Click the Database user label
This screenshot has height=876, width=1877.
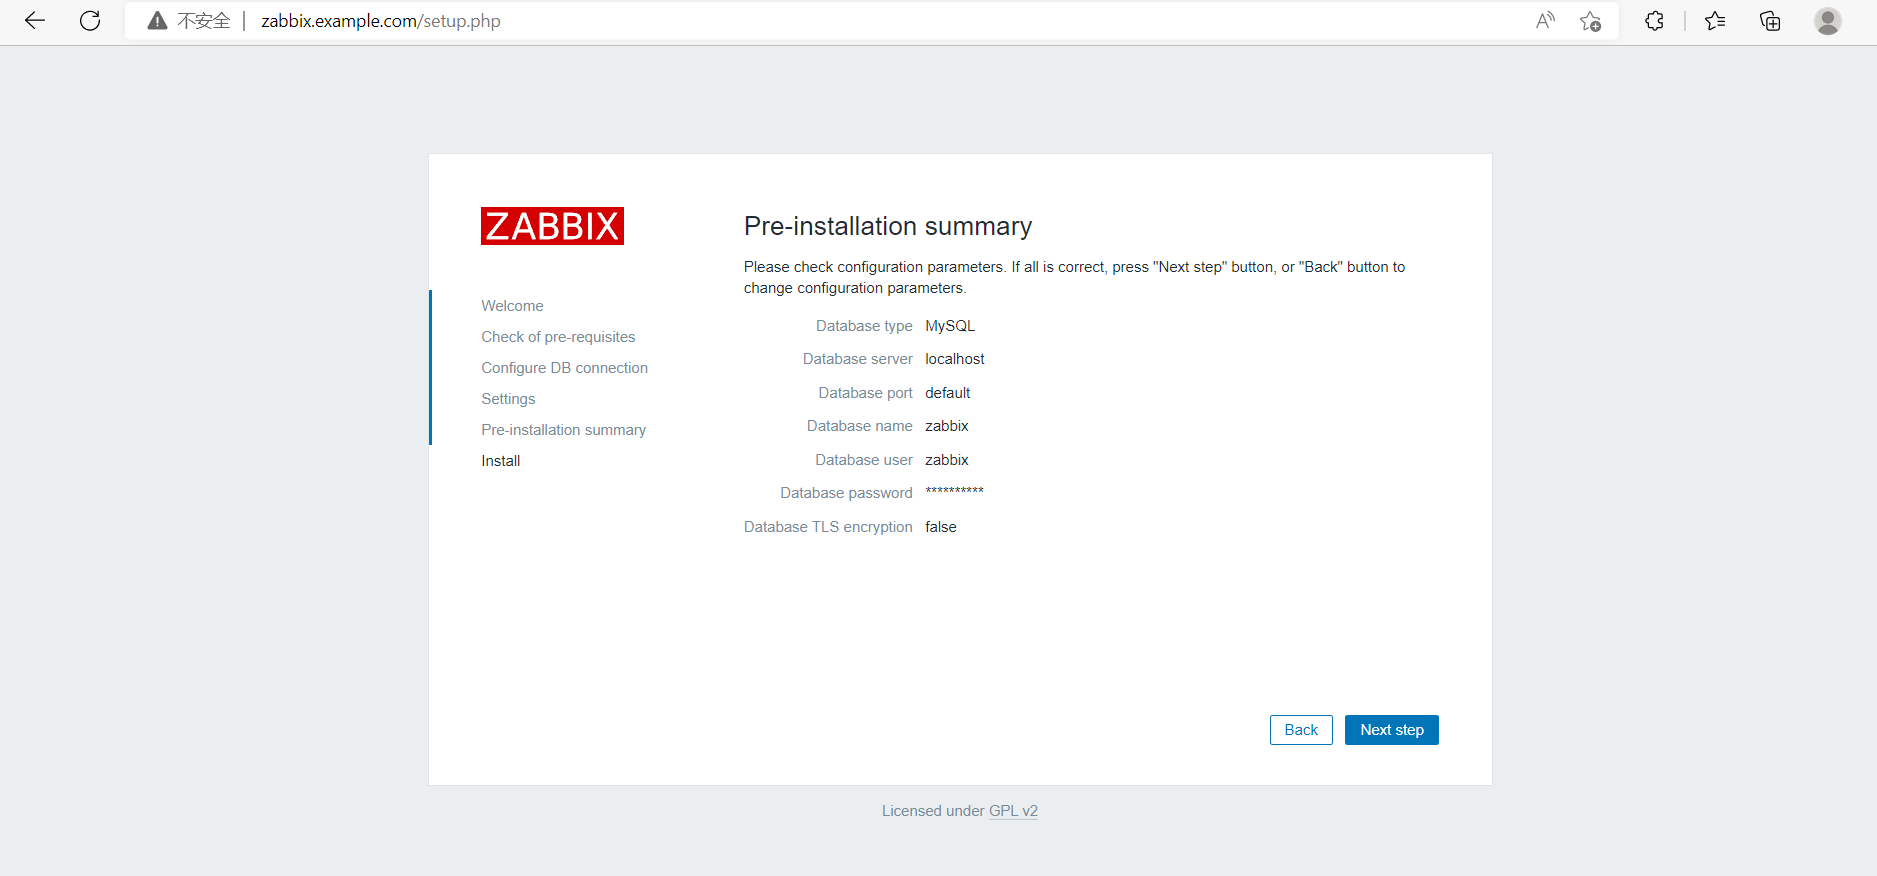click(864, 460)
